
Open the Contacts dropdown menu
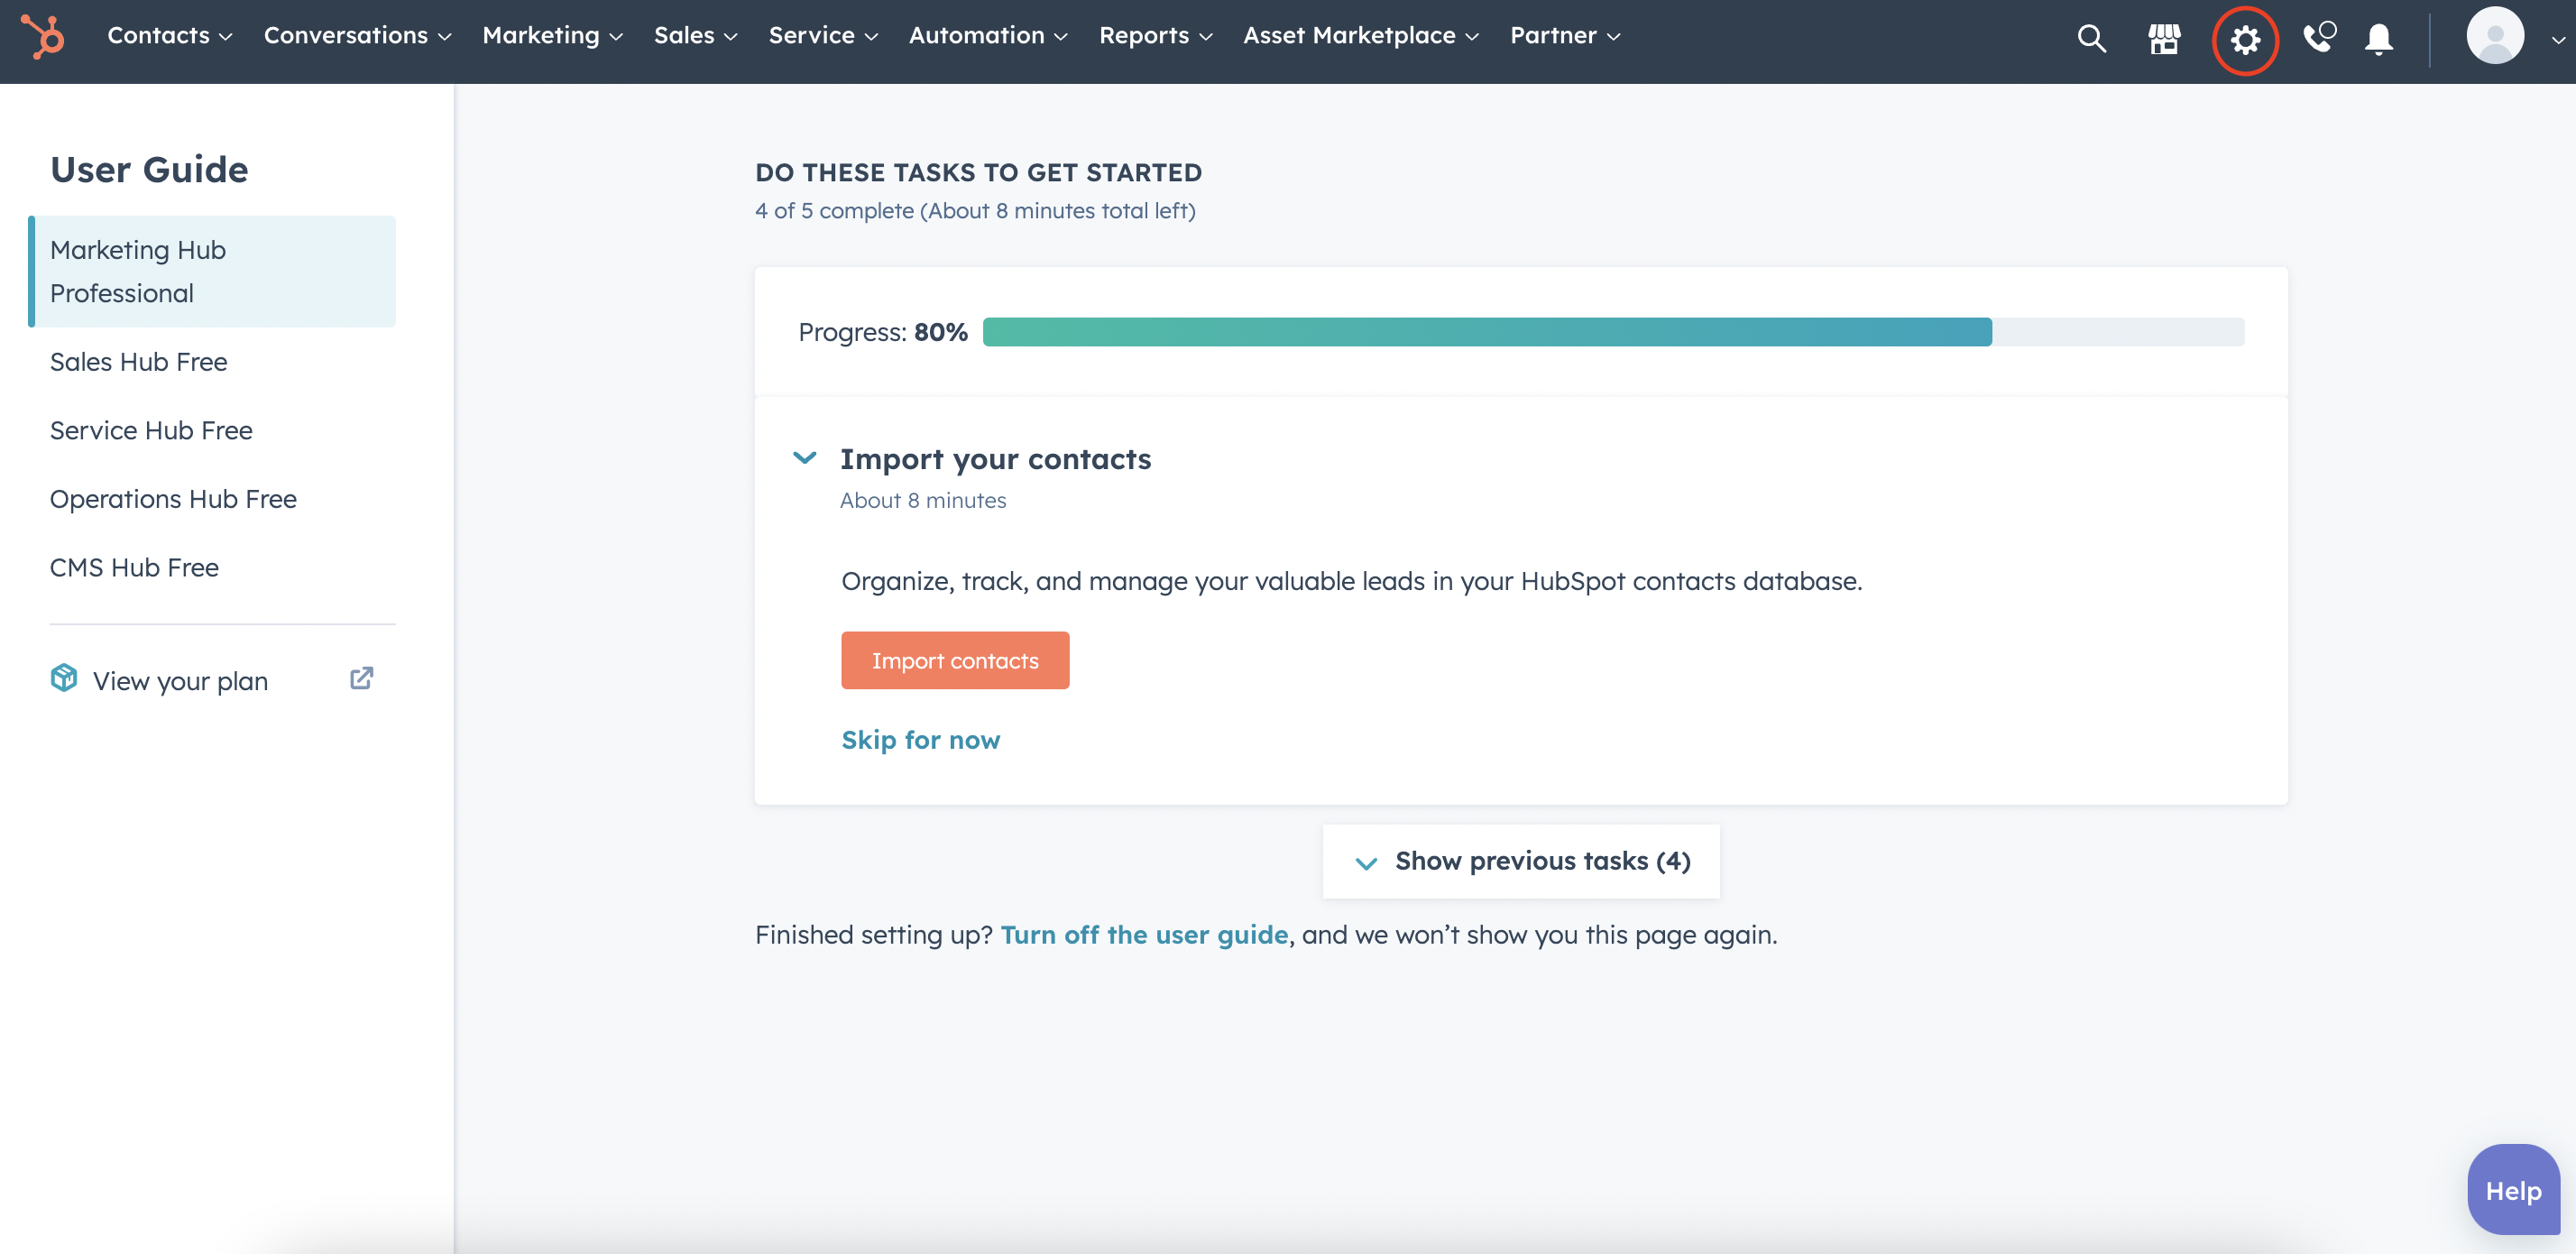pyautogui.click(x=170, y=35)
